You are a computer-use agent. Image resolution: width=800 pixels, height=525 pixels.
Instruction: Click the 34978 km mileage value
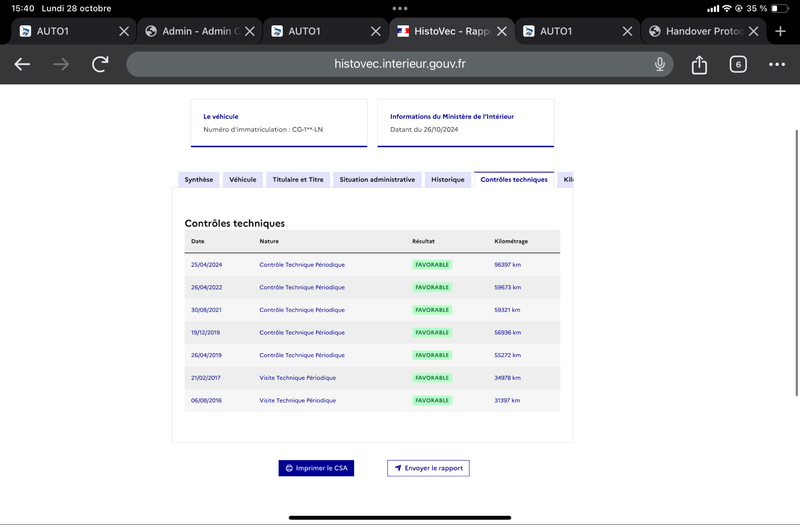coord(508,378)
